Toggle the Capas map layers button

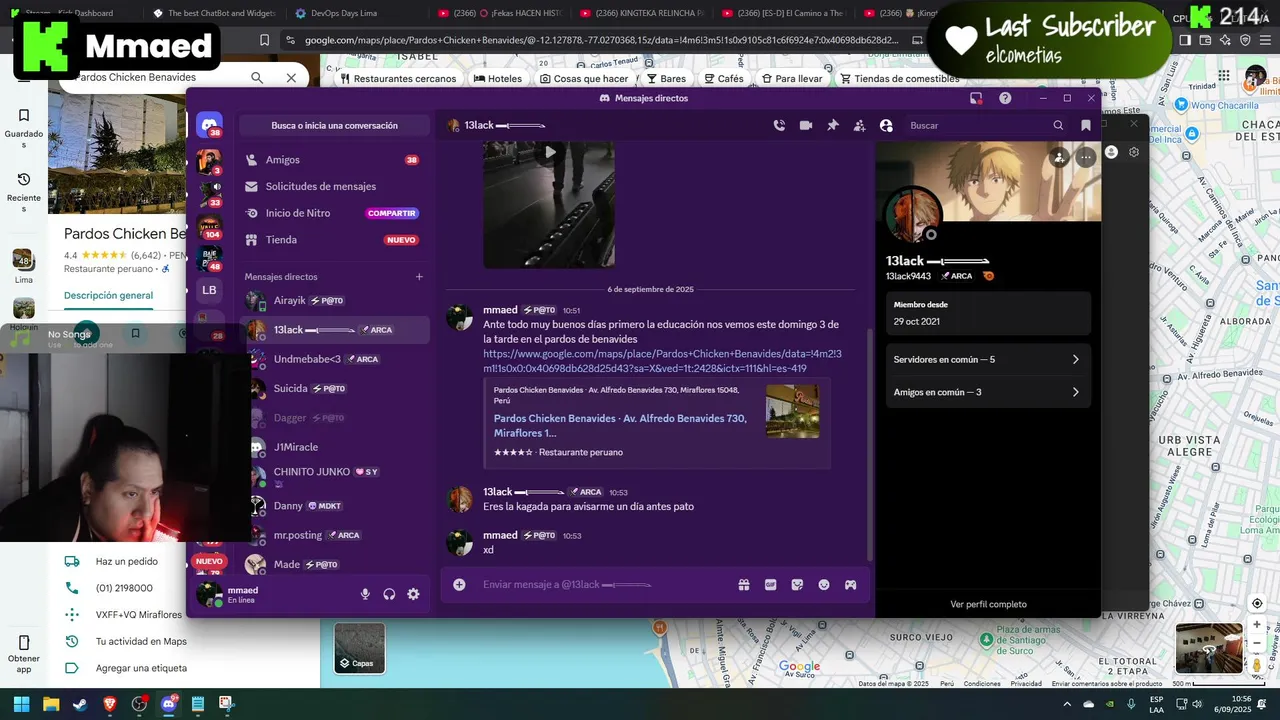pos(359,648)
